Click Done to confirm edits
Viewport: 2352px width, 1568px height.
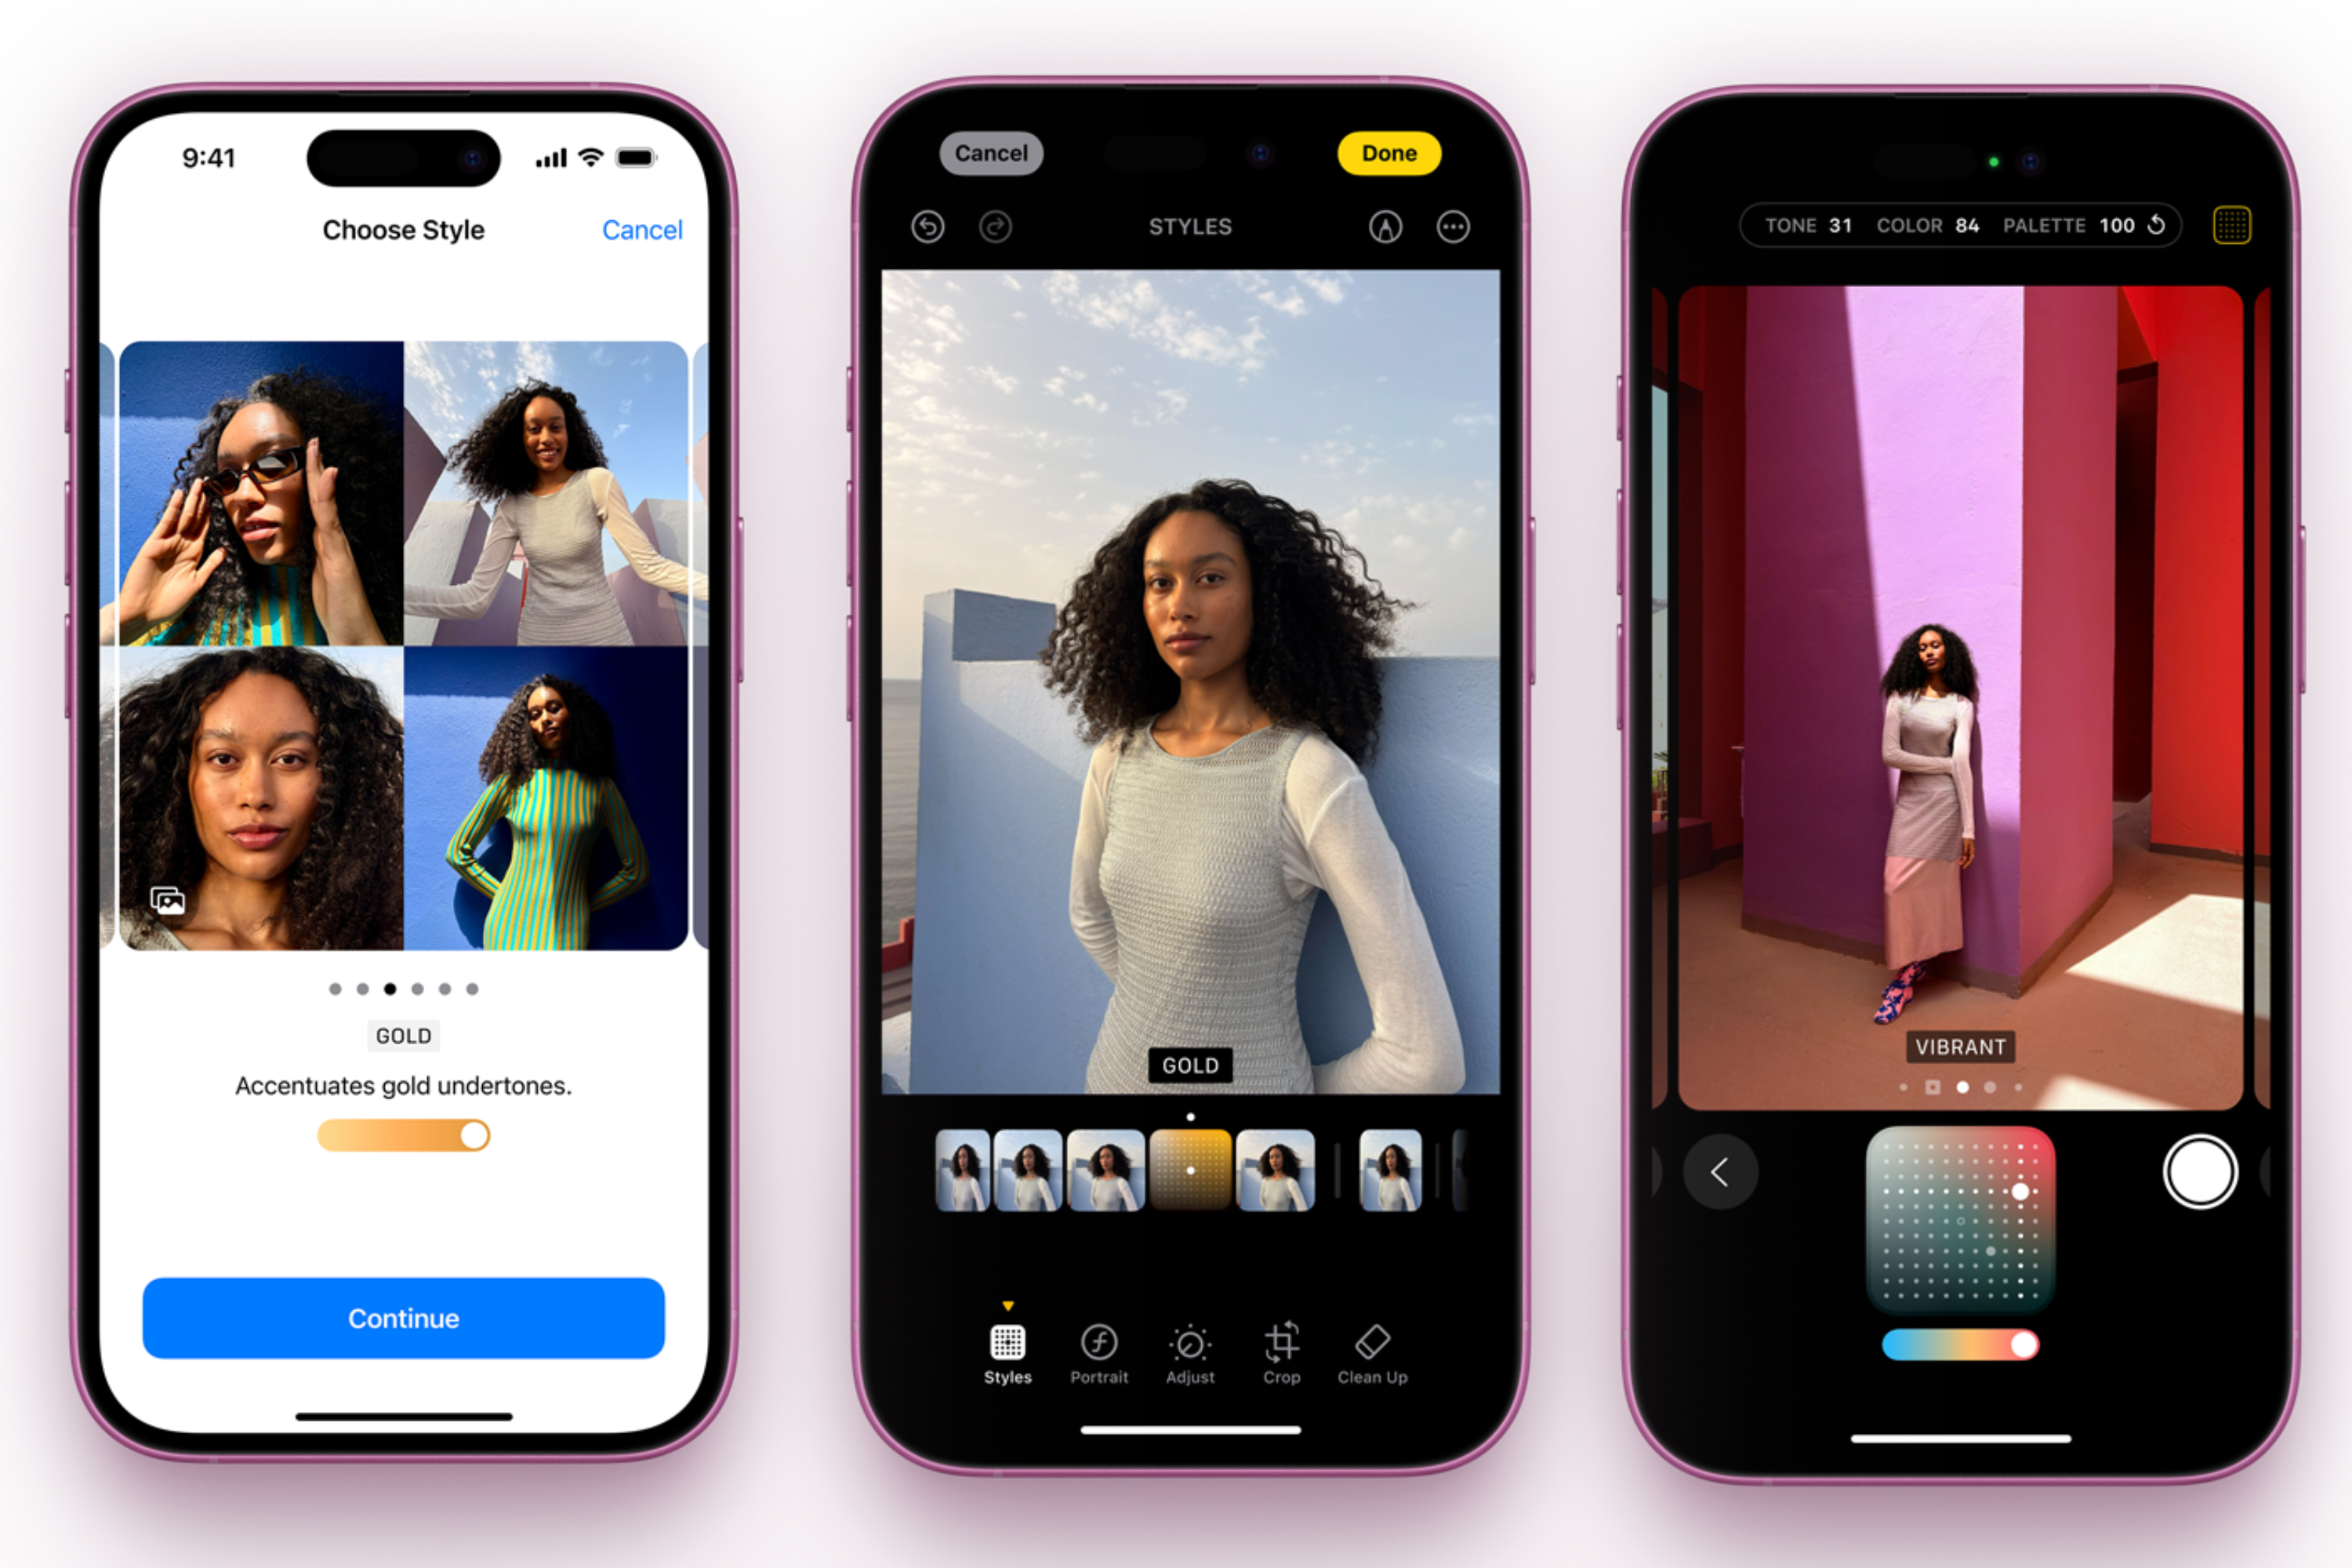click(x=1388, y=154)
